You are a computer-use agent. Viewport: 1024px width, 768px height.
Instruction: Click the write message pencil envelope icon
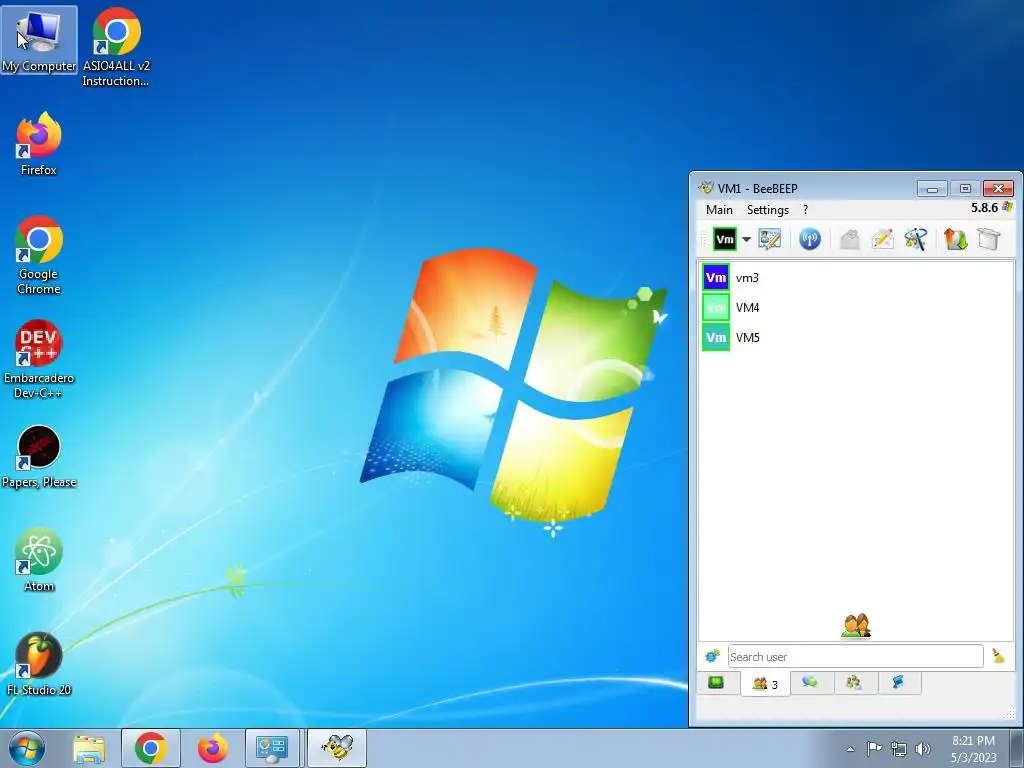(x=882, y=239)
